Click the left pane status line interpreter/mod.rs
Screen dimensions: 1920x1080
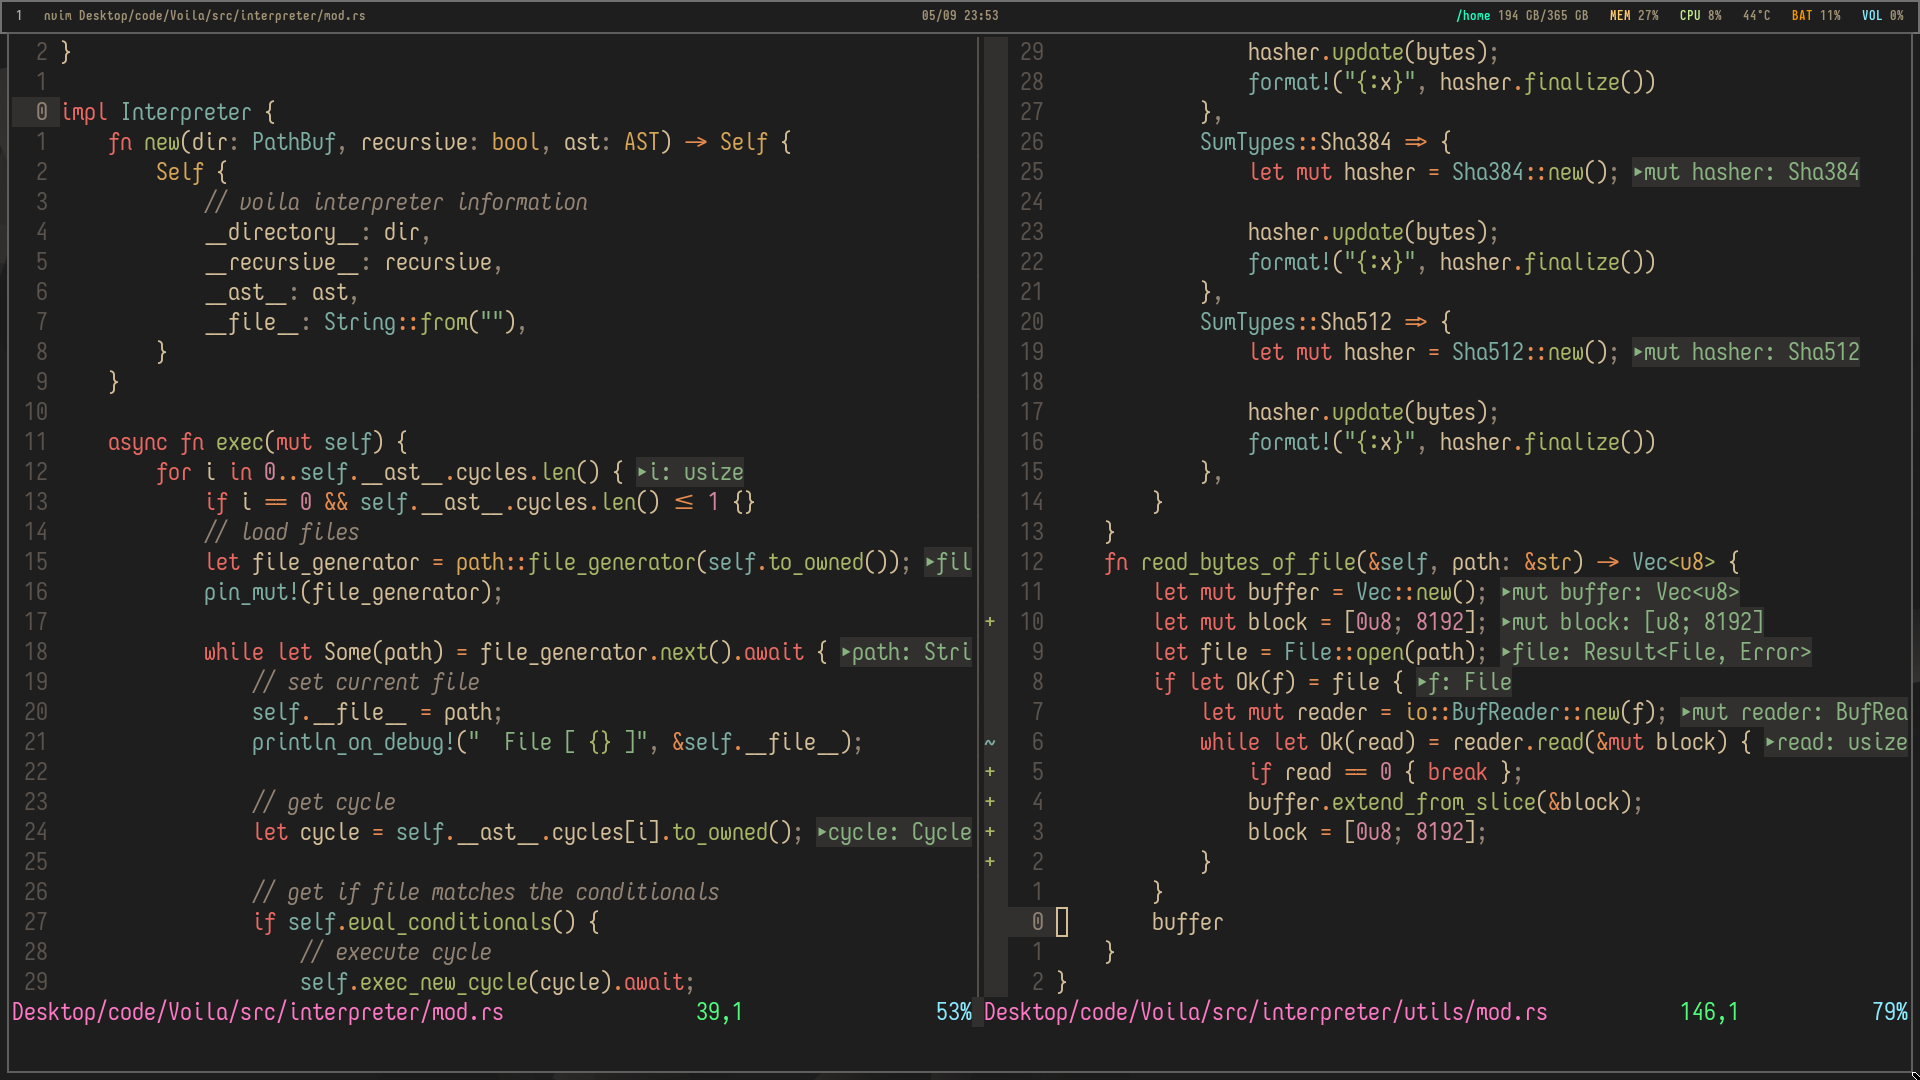point(258,1012)
